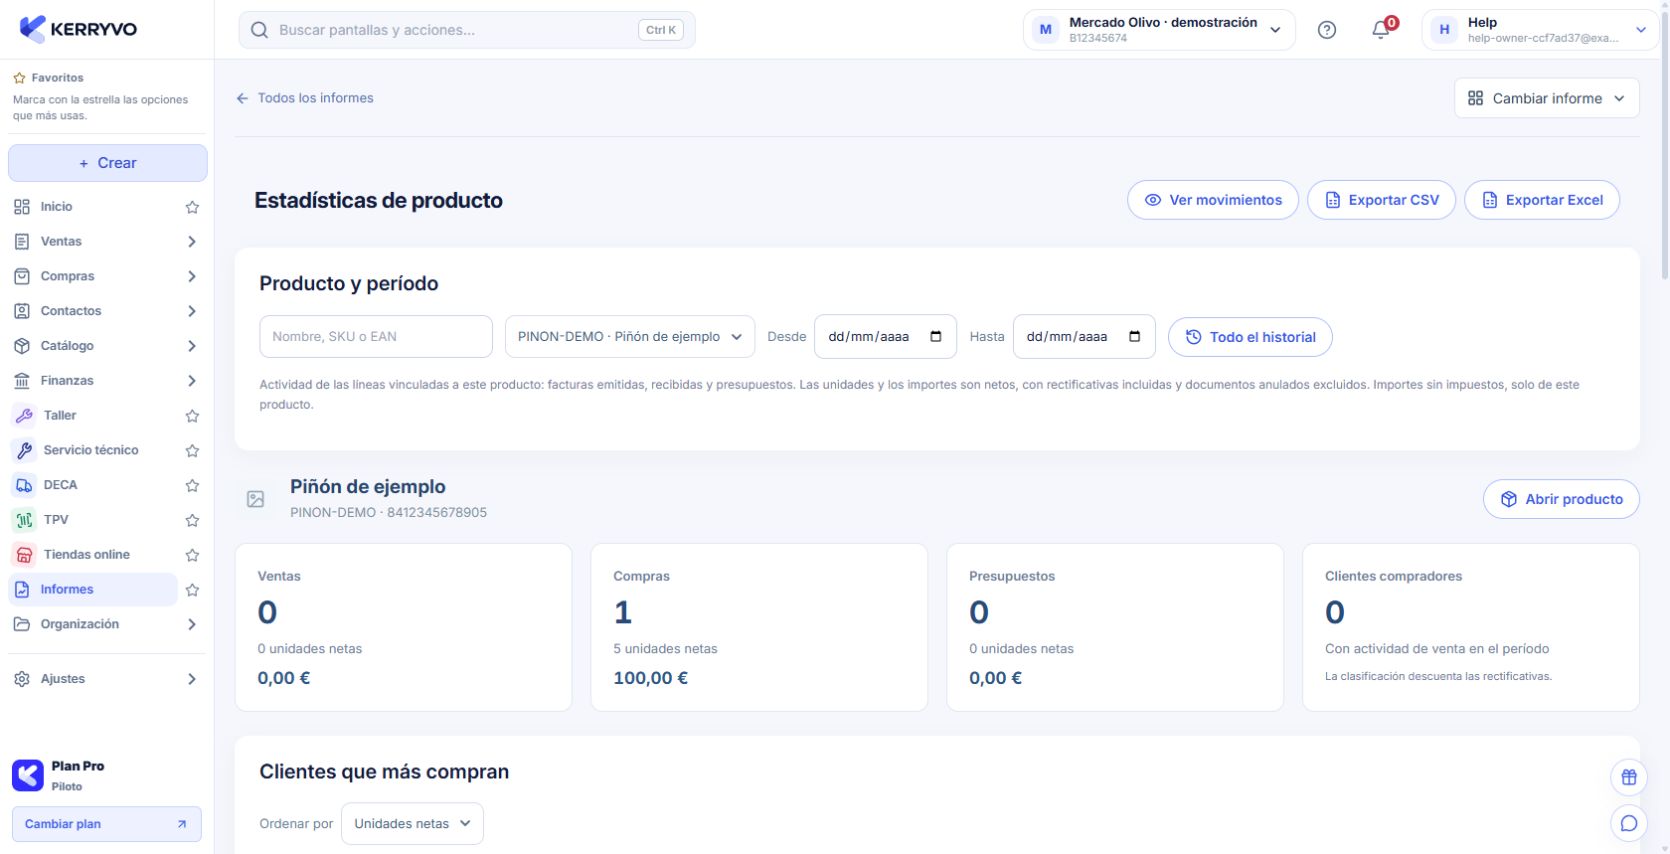Open the Help user account menu

pos(1540,30)
